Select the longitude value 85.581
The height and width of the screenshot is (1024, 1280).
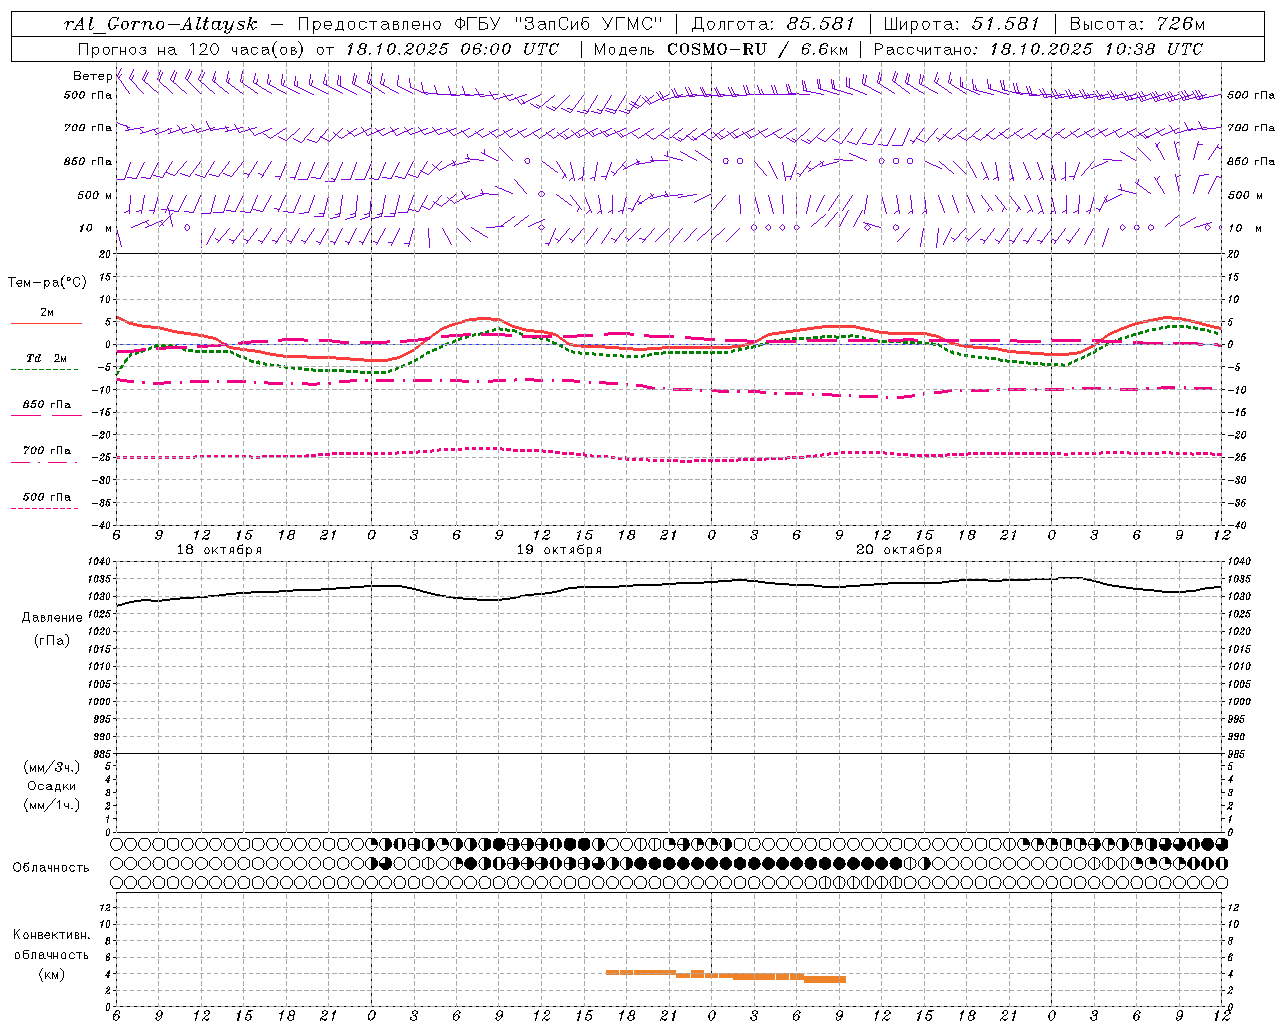tap(821, 24)
